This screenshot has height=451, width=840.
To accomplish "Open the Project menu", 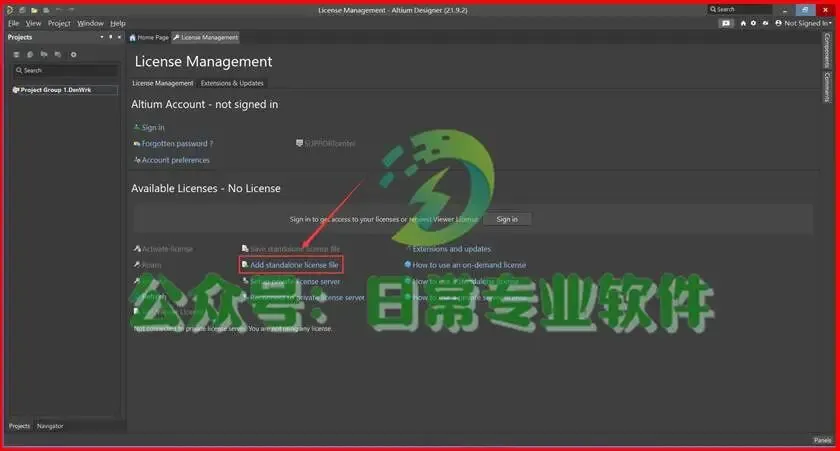I will (x=59, y=23).
